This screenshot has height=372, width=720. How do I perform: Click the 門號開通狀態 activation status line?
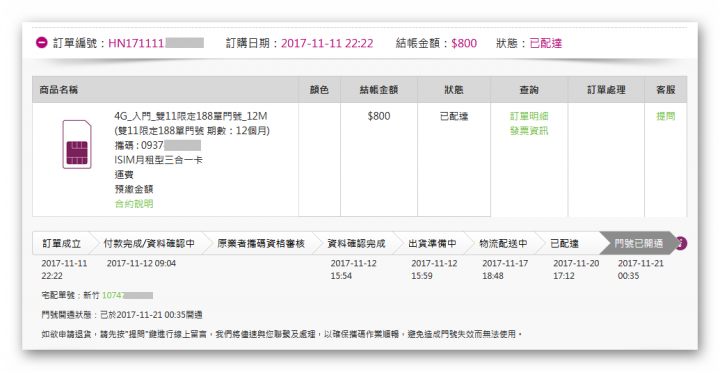click(122, 315)
